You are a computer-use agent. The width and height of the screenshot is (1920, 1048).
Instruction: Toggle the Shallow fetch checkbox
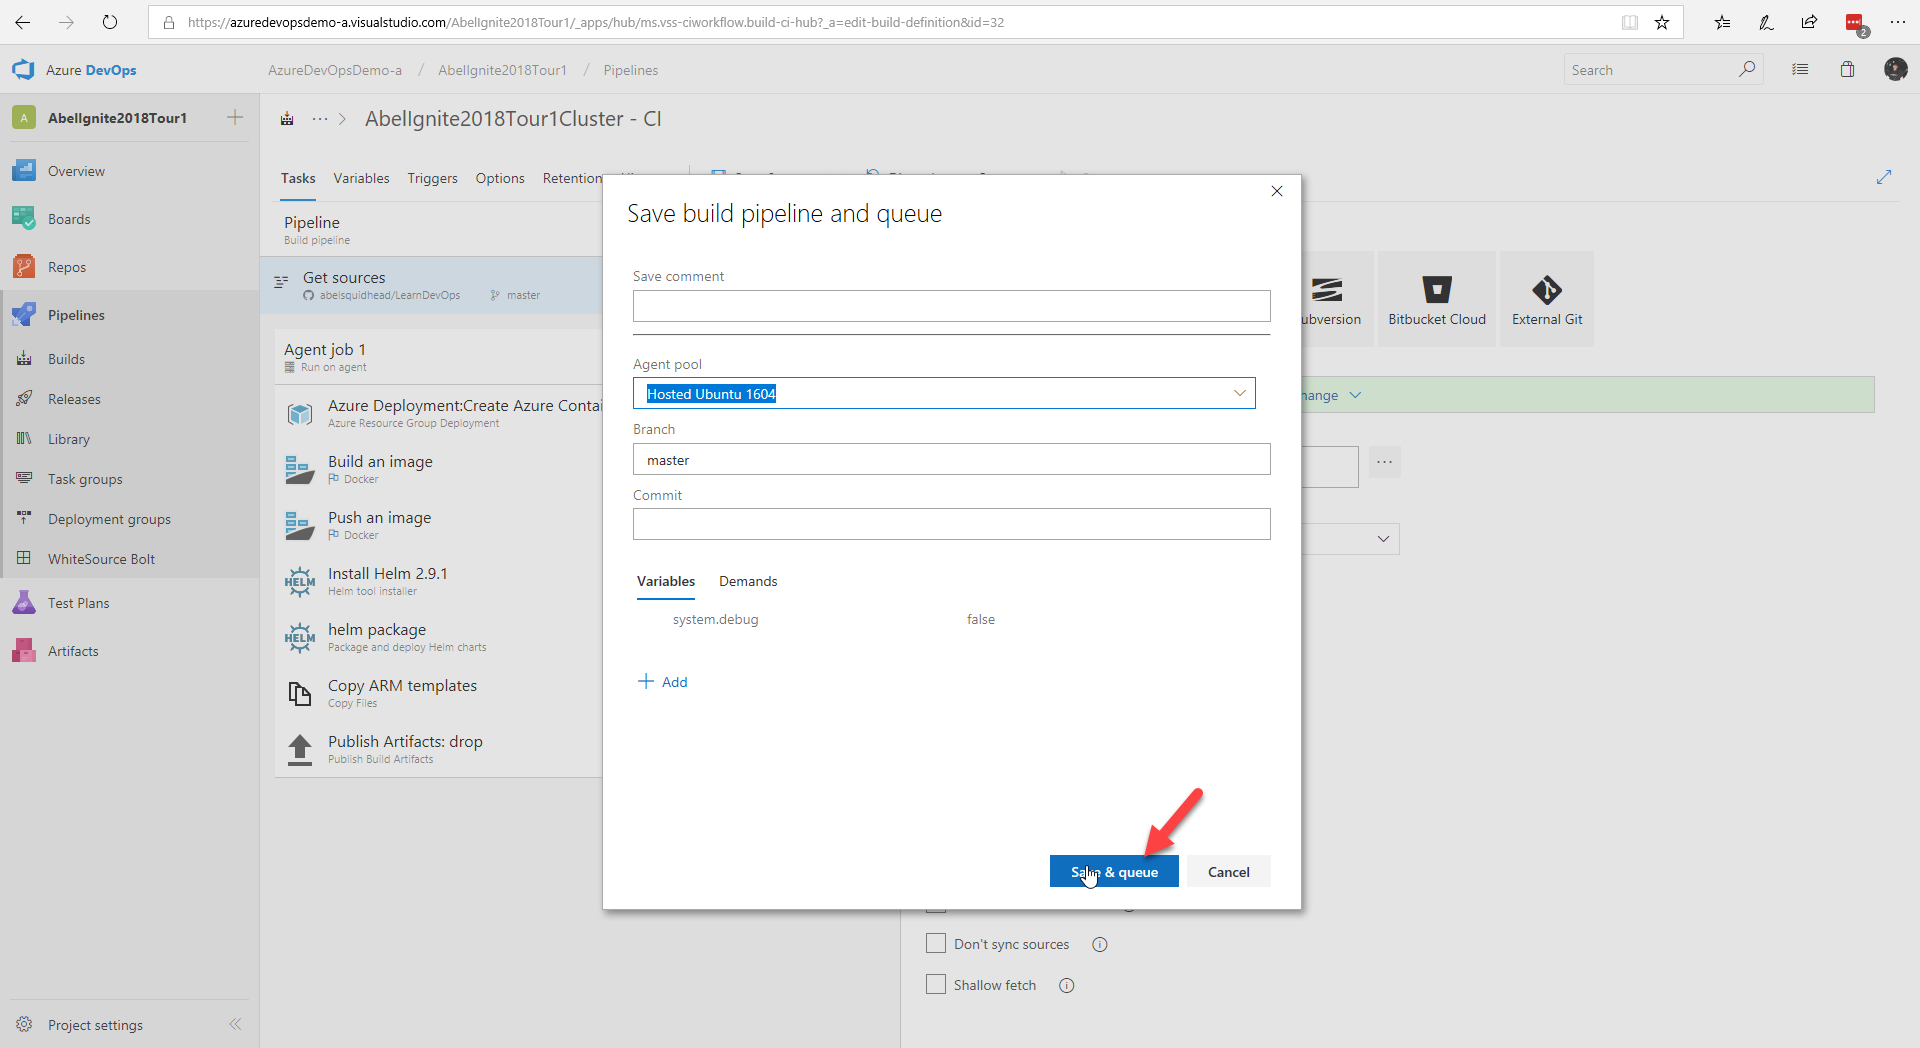[x=936, y=984]
